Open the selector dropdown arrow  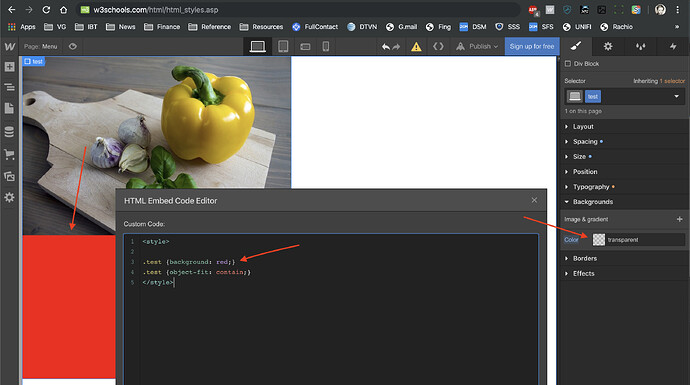676,96
